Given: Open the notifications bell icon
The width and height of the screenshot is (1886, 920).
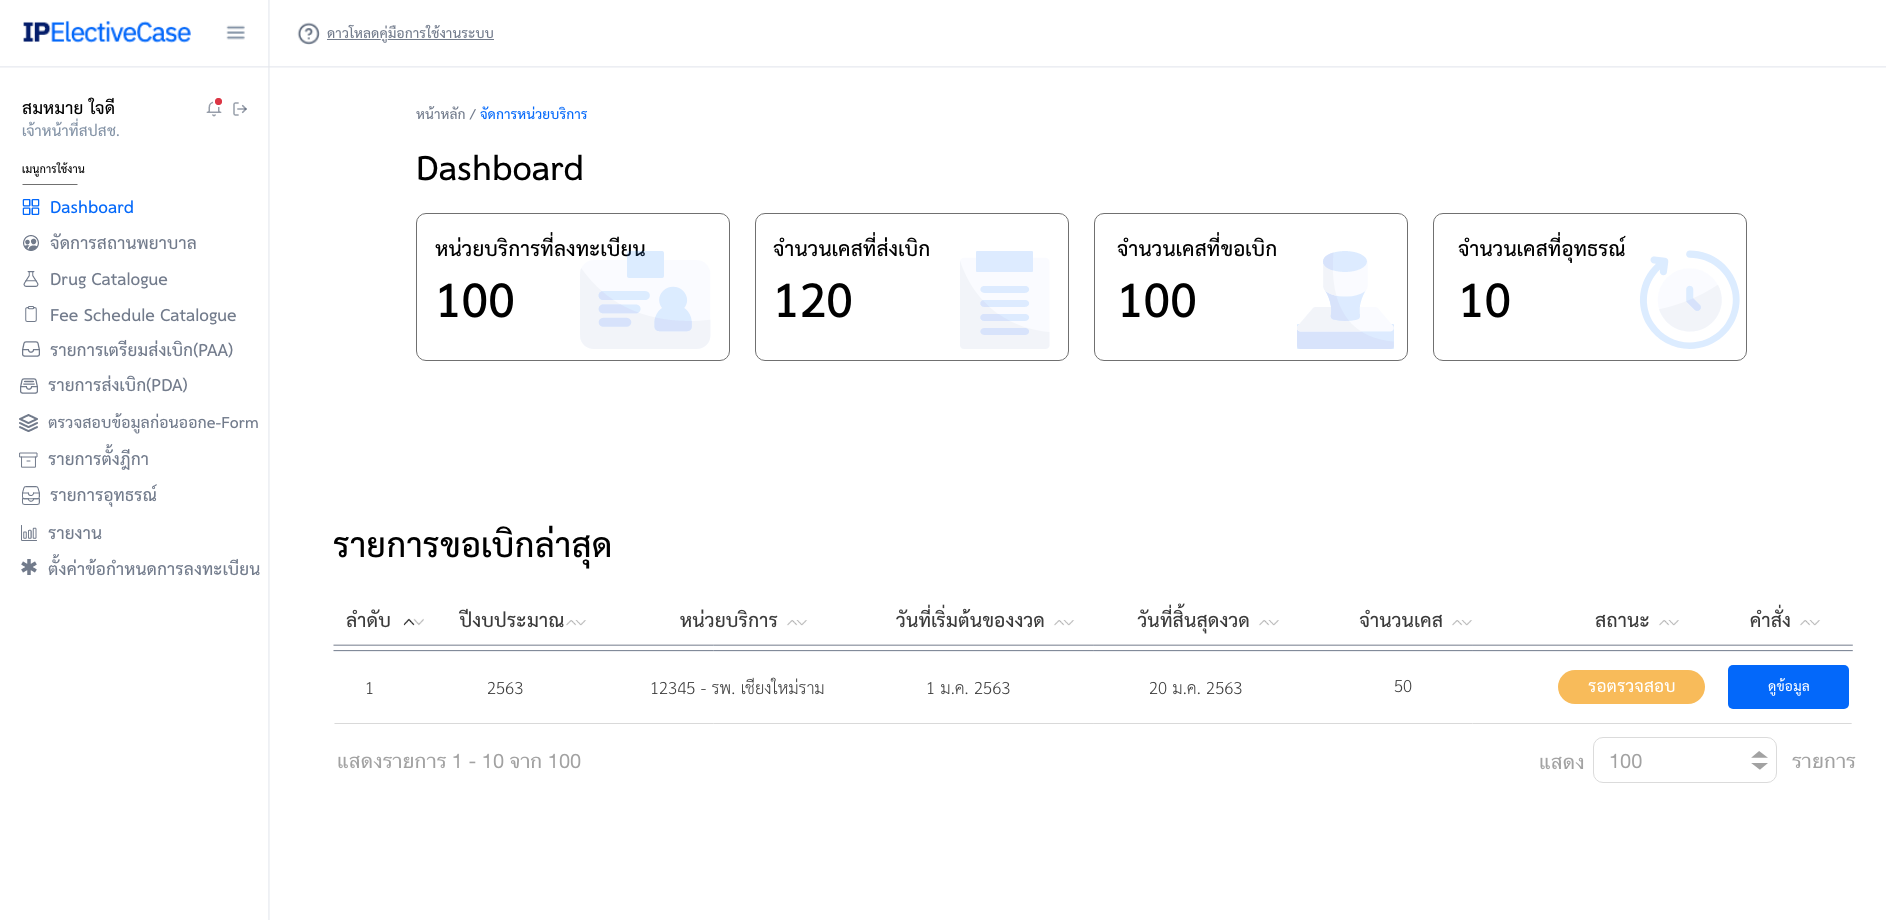Looking at the screenshot, I should tap(213, 108).
